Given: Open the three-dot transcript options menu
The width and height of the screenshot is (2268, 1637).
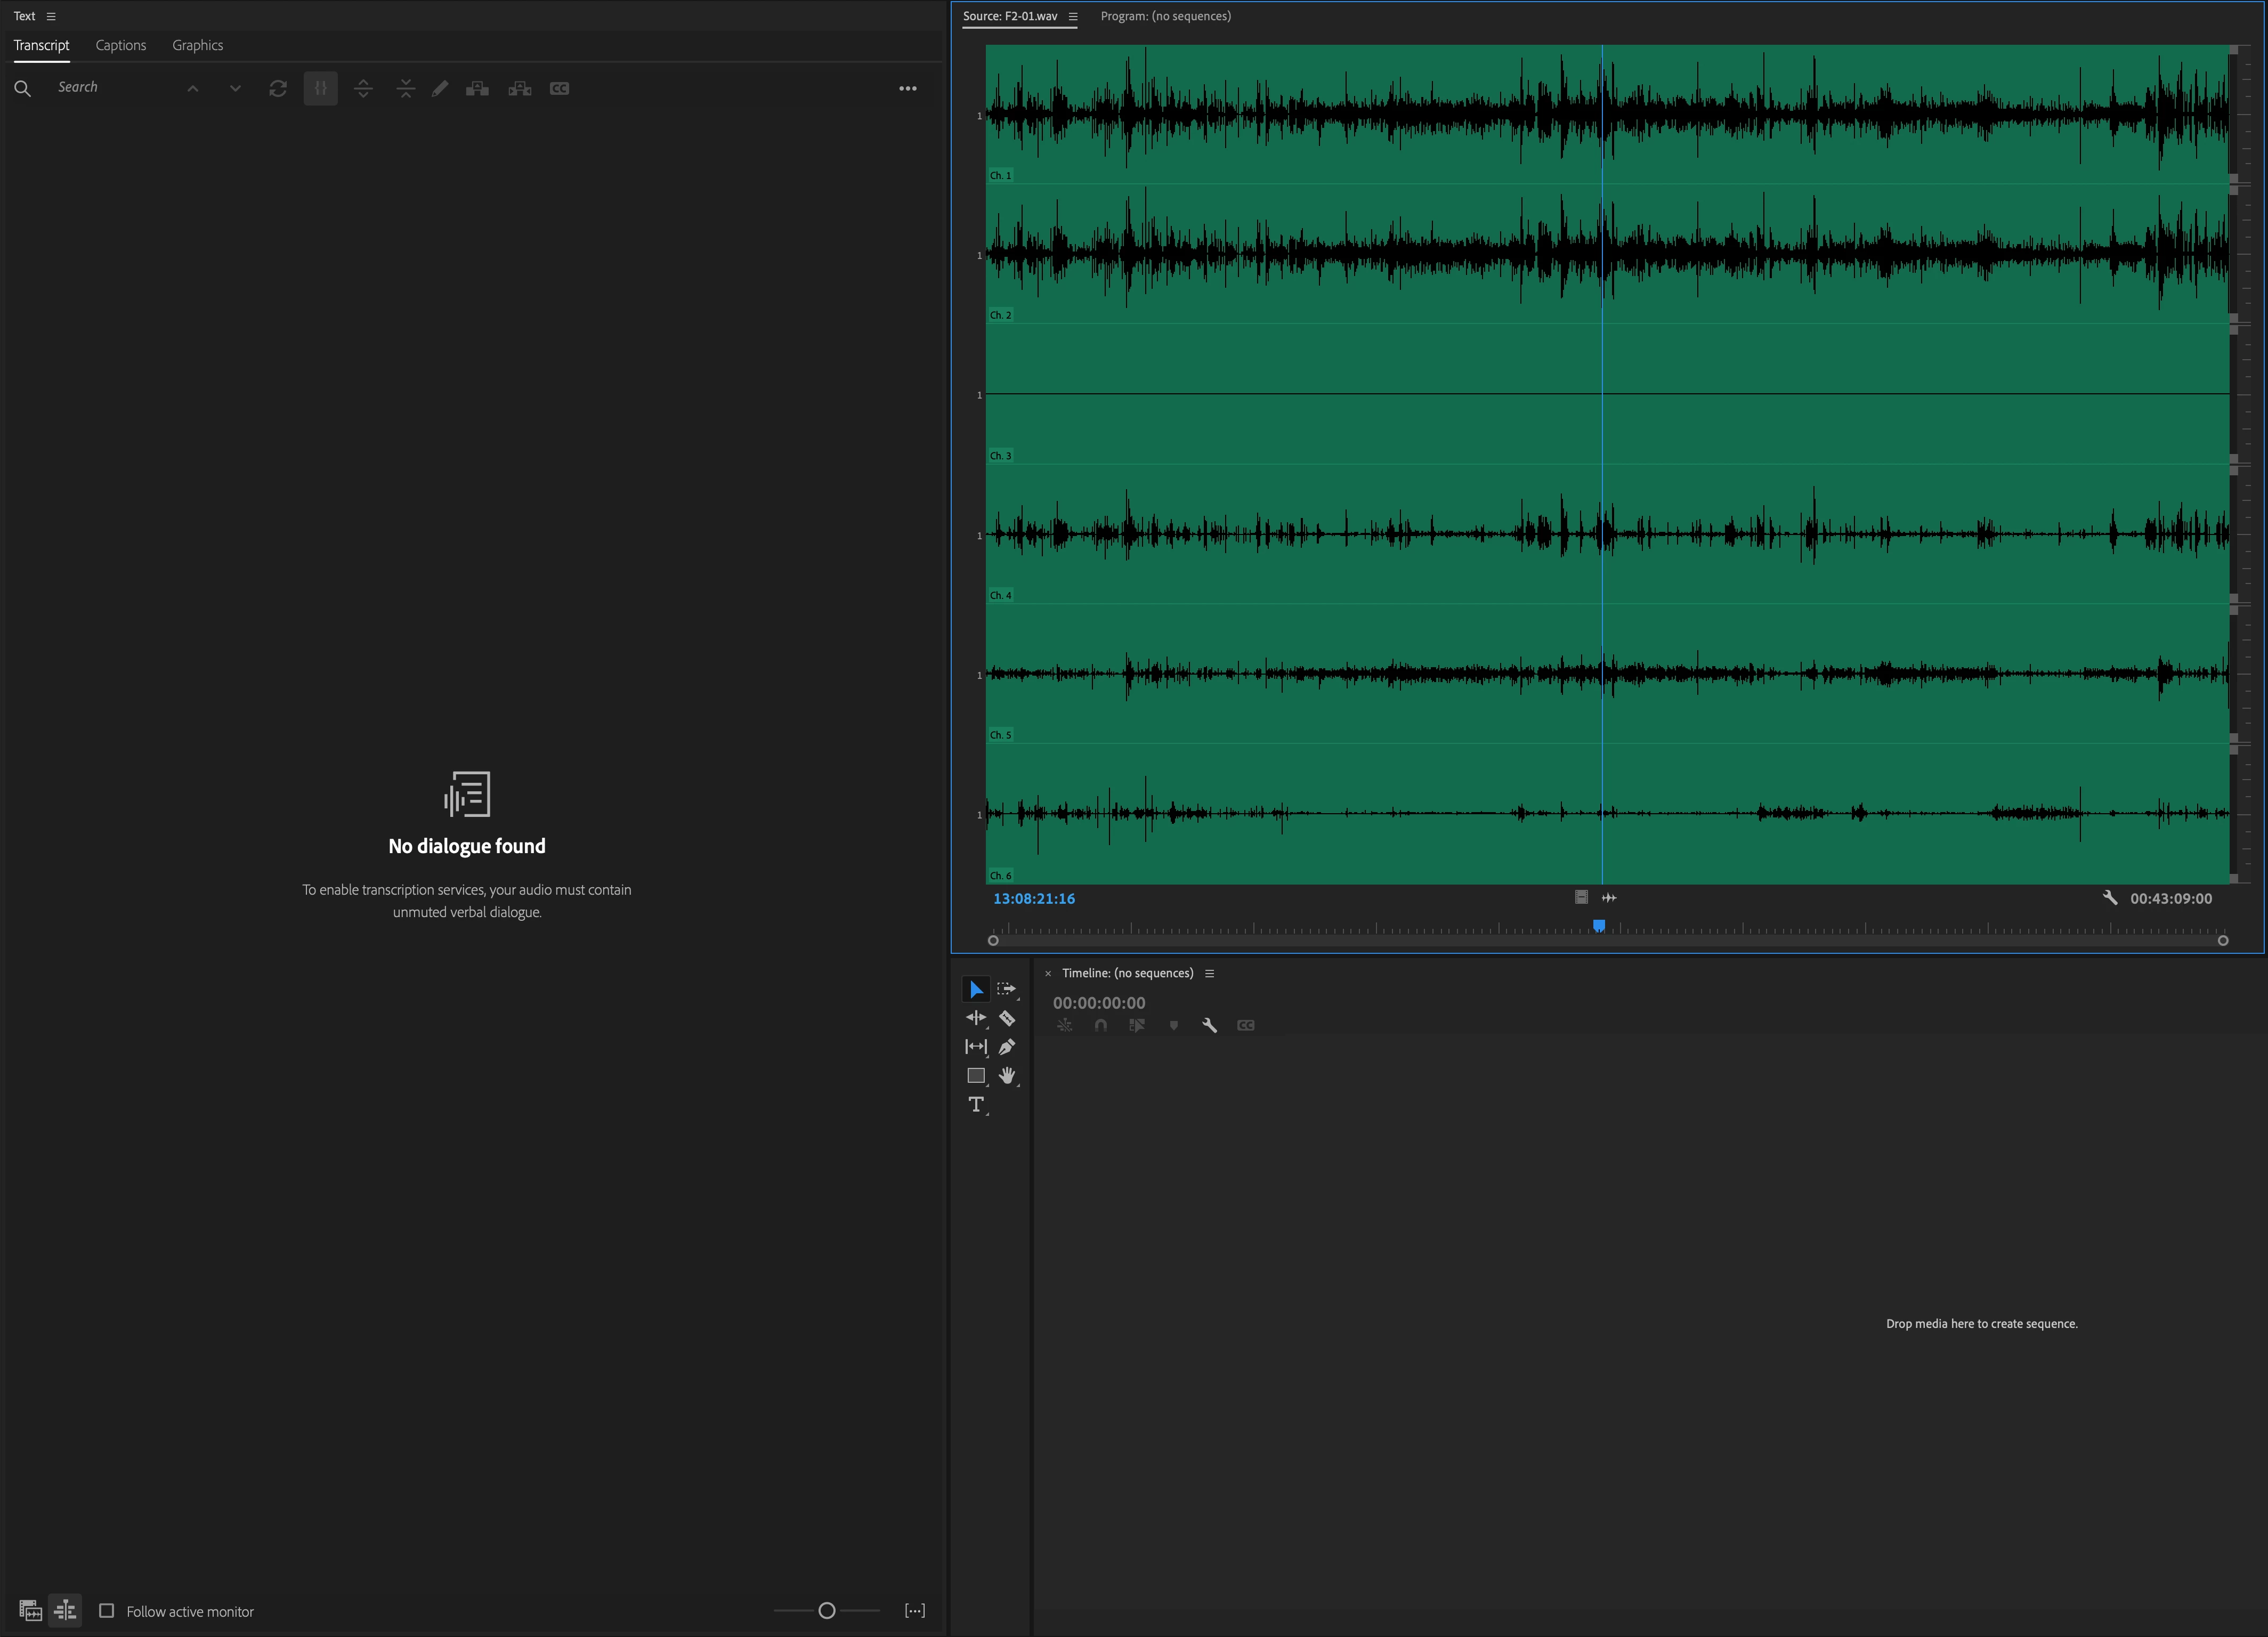Looking at the screenshot, I should [908, 89].
